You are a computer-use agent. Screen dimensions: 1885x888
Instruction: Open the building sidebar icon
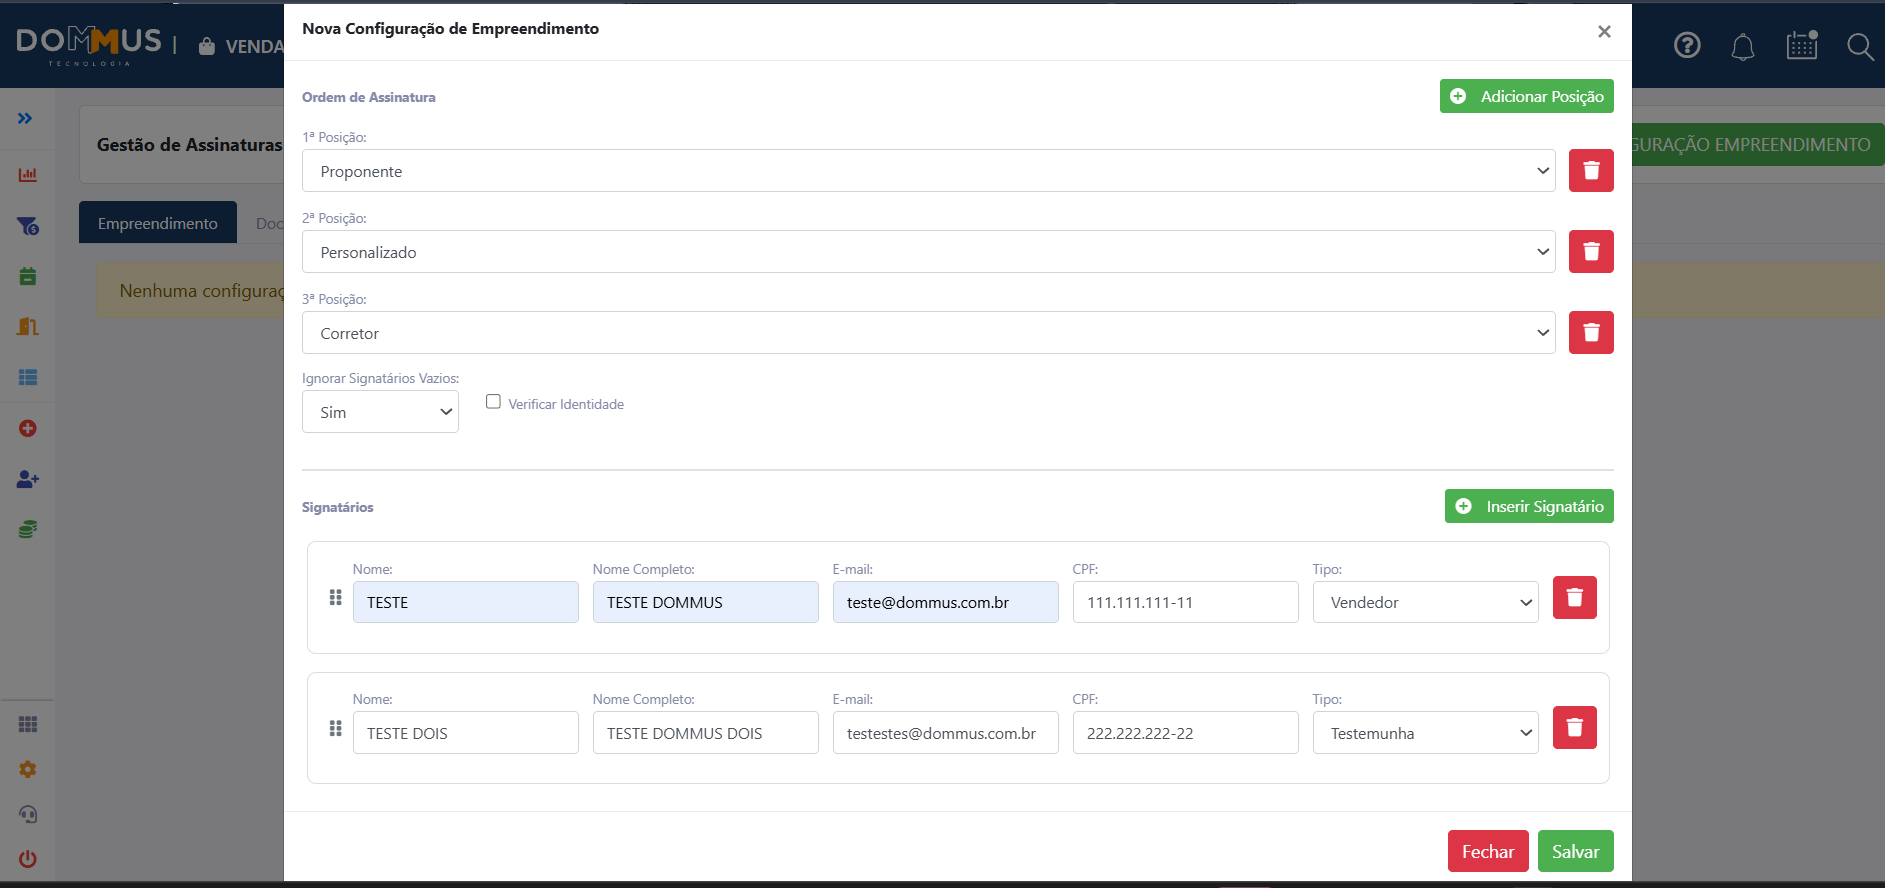point(28,327)
